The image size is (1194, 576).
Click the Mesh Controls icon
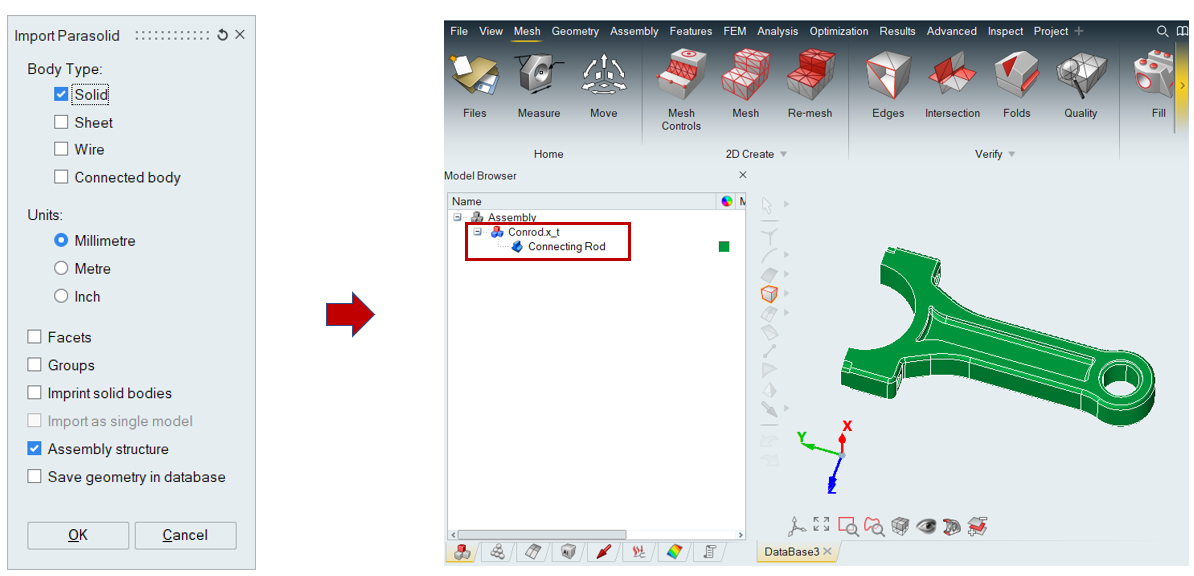(681, 78)
